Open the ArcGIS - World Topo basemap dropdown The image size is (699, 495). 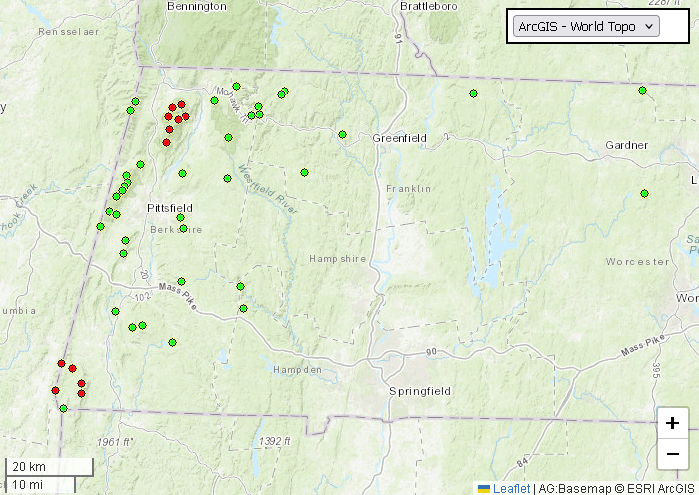[586, 26]
